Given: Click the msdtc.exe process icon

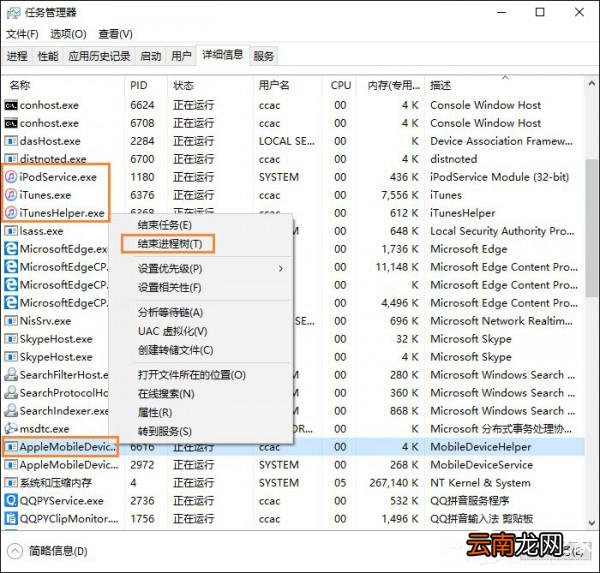Looking at the screenshot, I should pyautogui.click(x=11, y=428).
